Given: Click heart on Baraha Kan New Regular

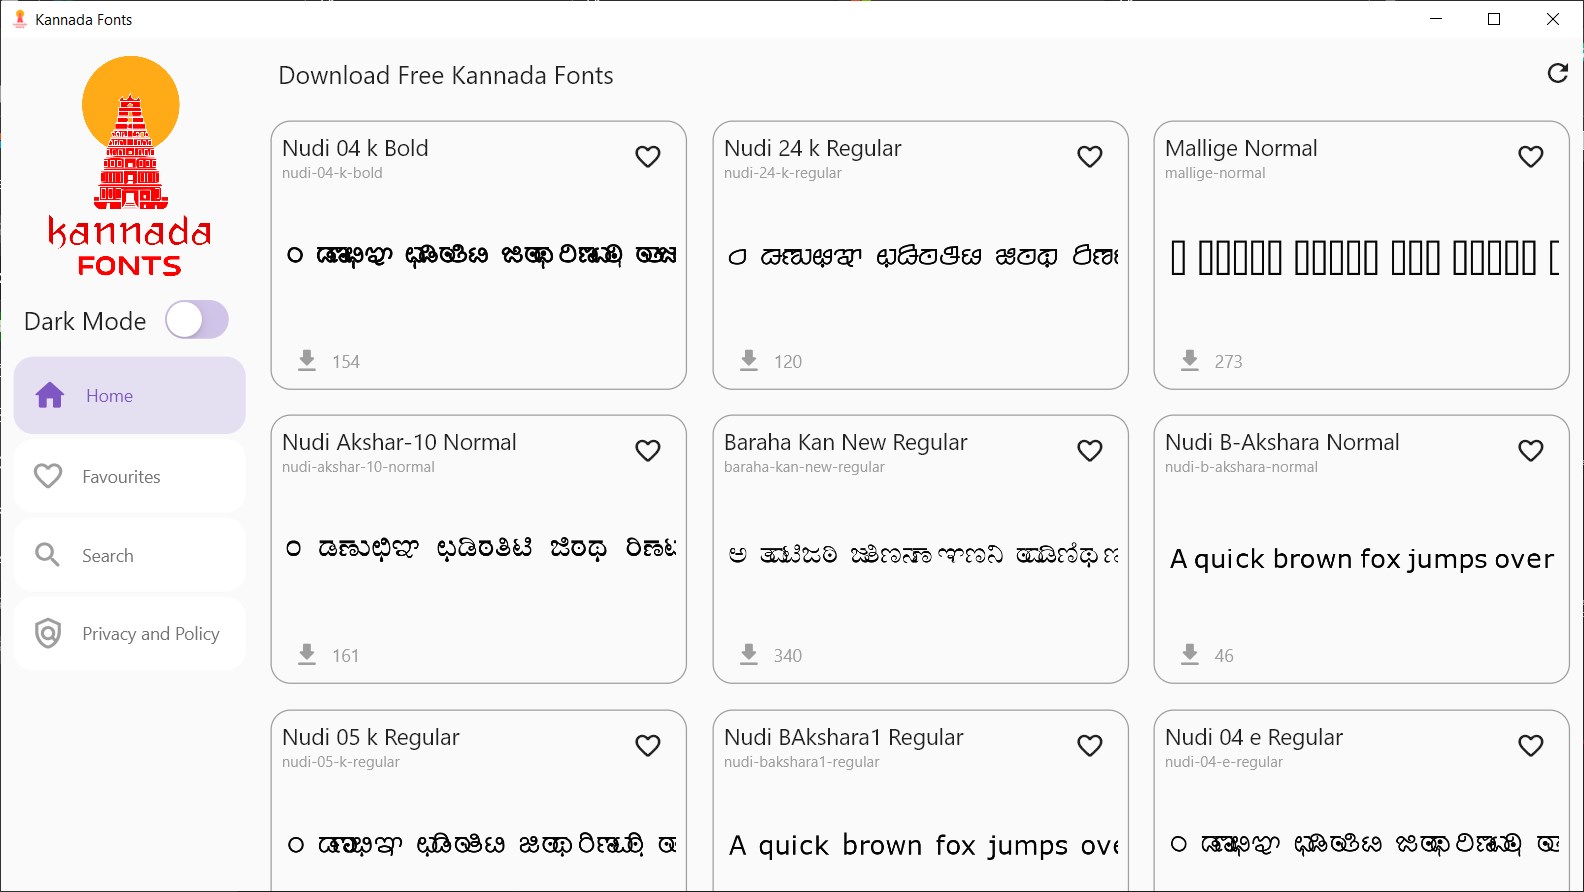Looking at the screenshot, I should point(1089,451).
